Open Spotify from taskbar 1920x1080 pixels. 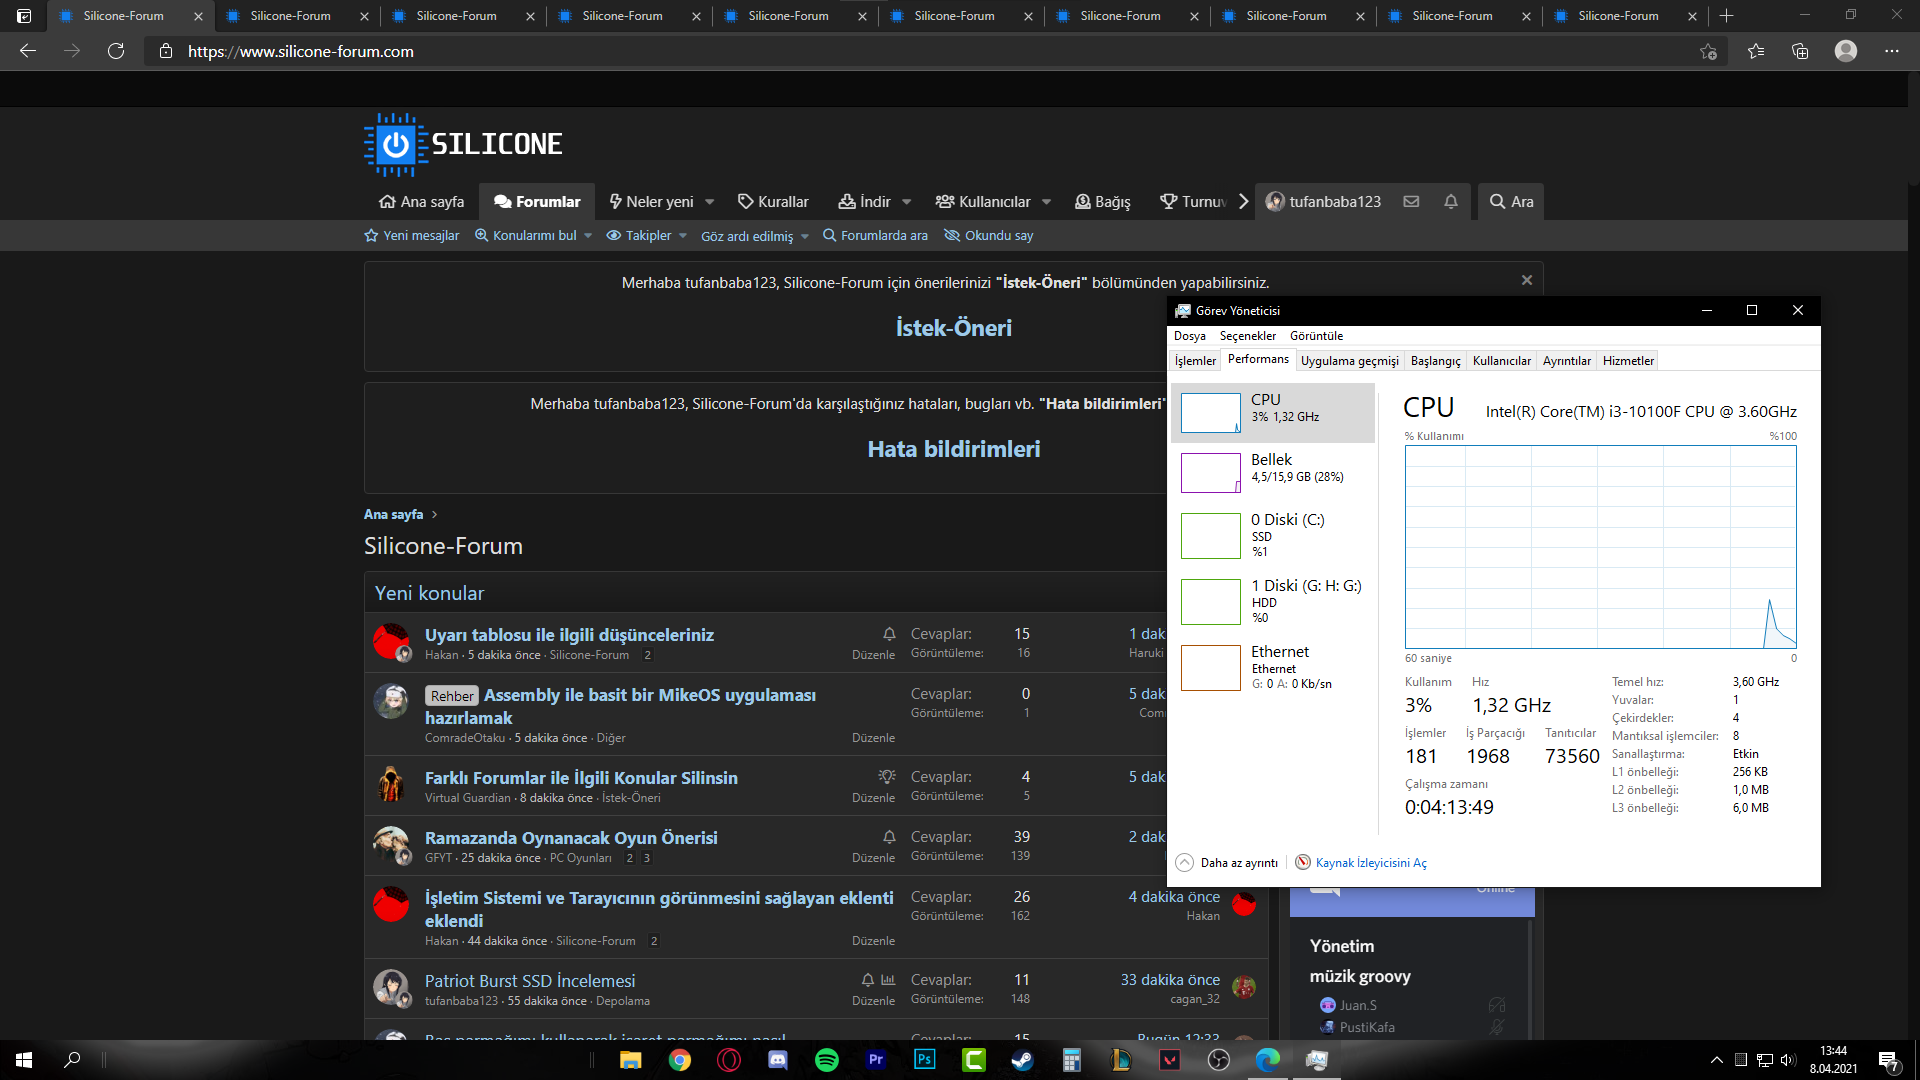827,1060
